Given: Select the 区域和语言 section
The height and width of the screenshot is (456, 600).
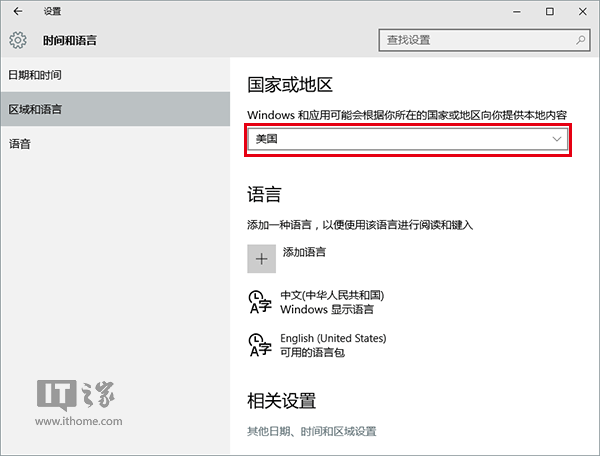Looking at the screenshot, I should point(115,109).
